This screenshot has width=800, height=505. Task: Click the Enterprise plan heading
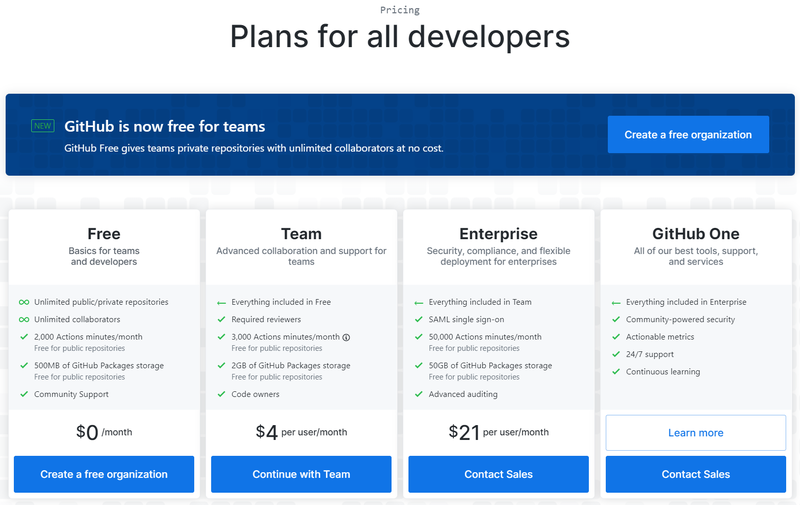(498, 234)
